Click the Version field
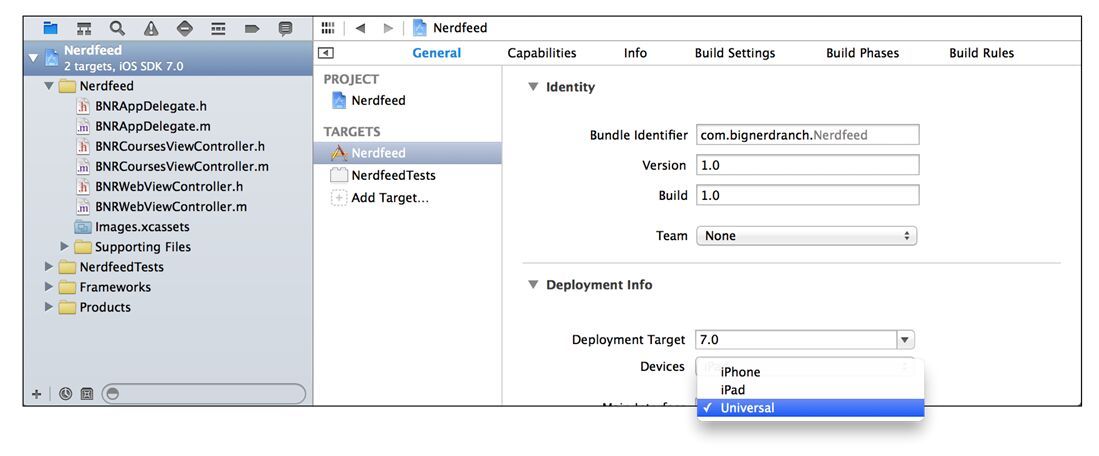Screen dimensions: 1099x456 (807, 165)
